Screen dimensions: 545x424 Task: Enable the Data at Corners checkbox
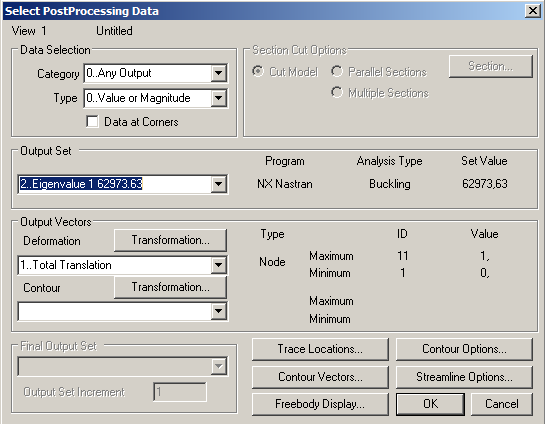pyautogui.click(x=92, y=122)
